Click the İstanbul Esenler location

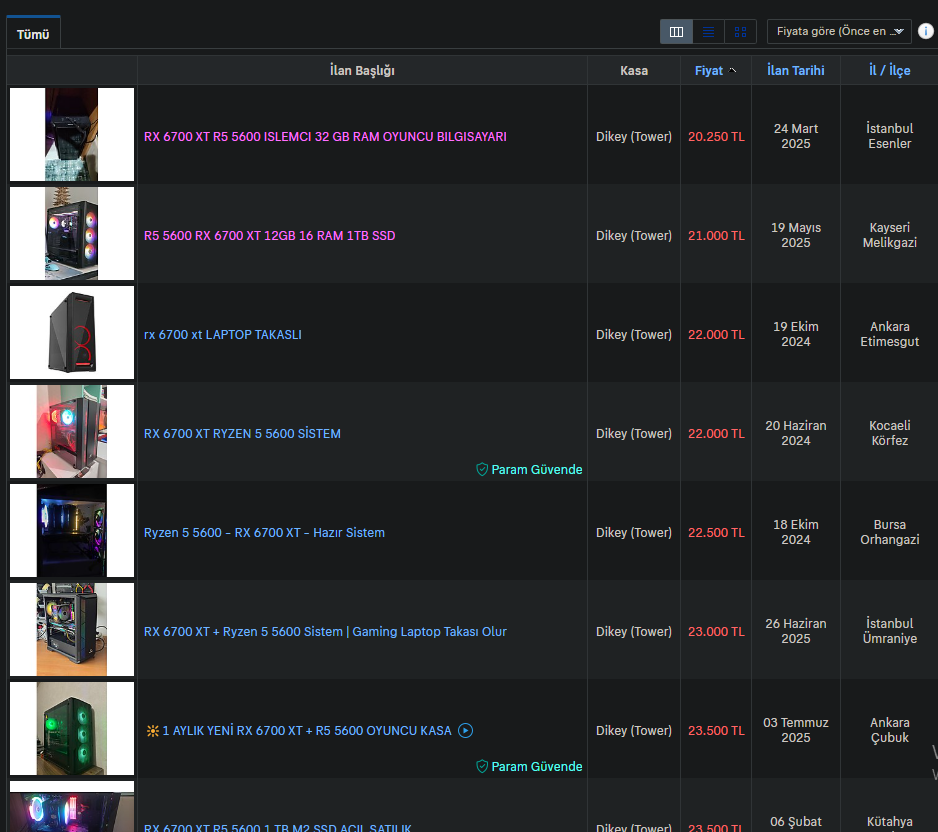click(x=890, y=136)
